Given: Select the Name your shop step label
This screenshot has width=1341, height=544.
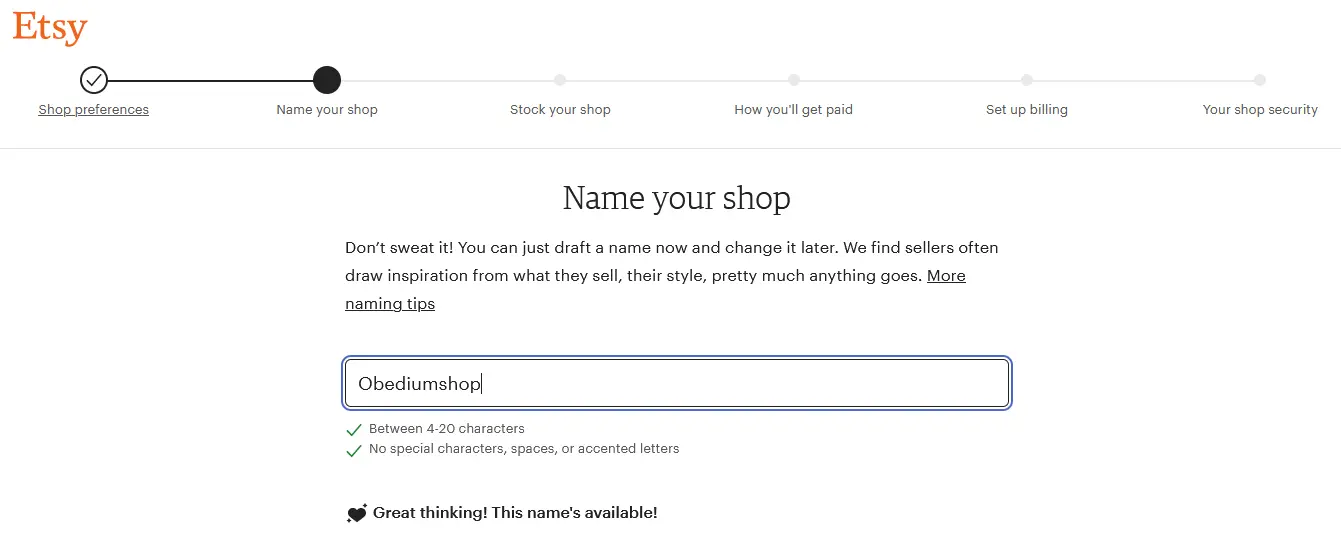Looking at the screenshot, I should 327,110.
